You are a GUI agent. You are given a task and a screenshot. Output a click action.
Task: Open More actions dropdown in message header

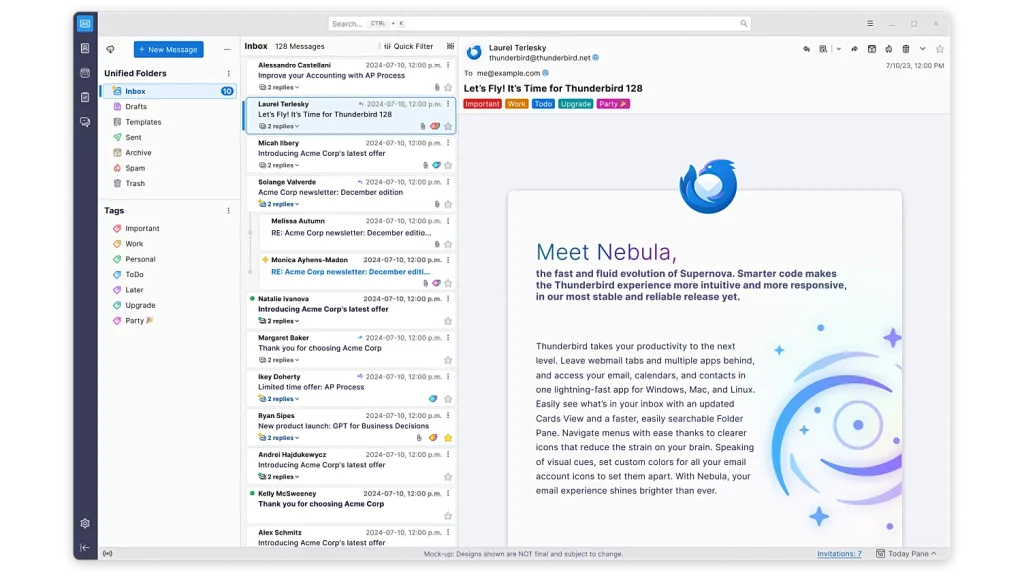tap(922, 49)
